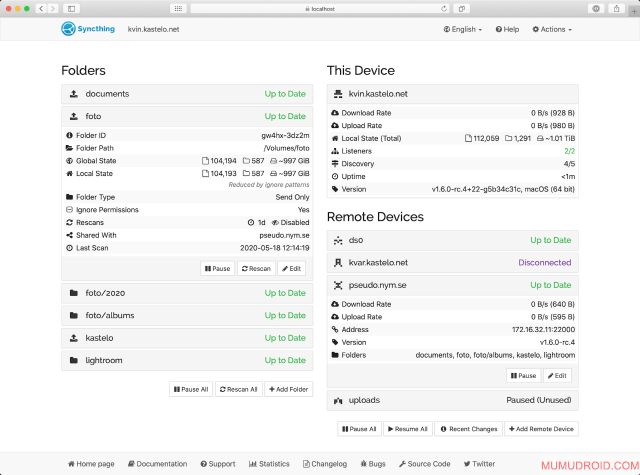Screen dimensions: 640x475
Task: Pause the foto folder
Action: (x=218, y=269)
